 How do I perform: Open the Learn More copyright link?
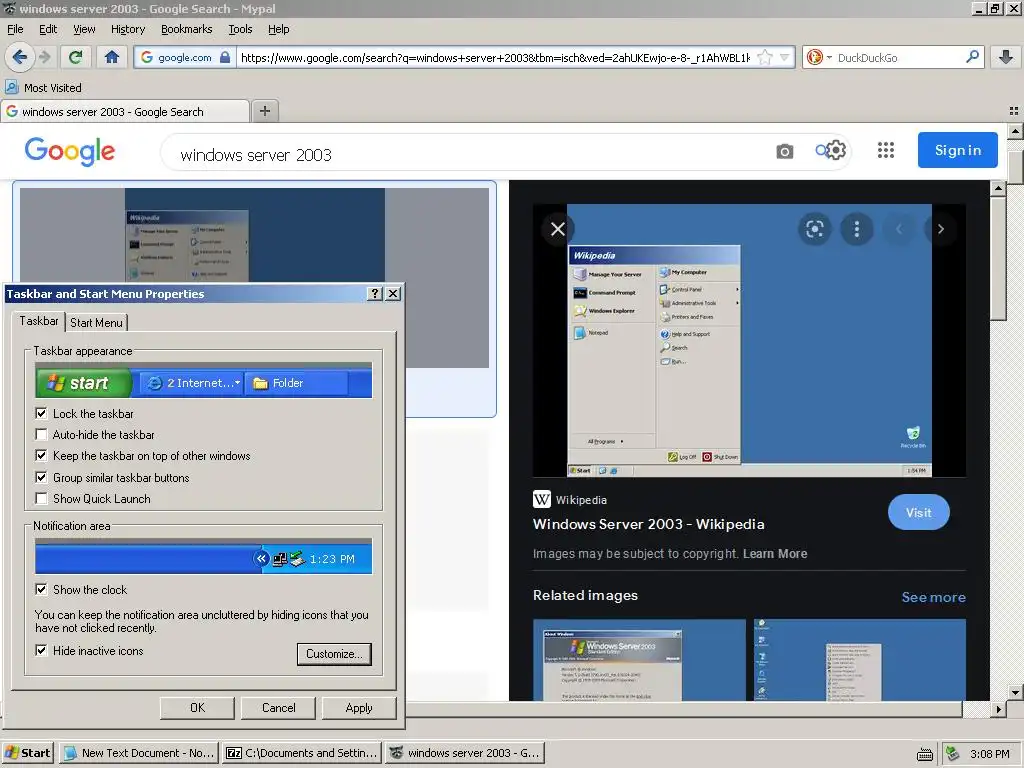(775, 554)
